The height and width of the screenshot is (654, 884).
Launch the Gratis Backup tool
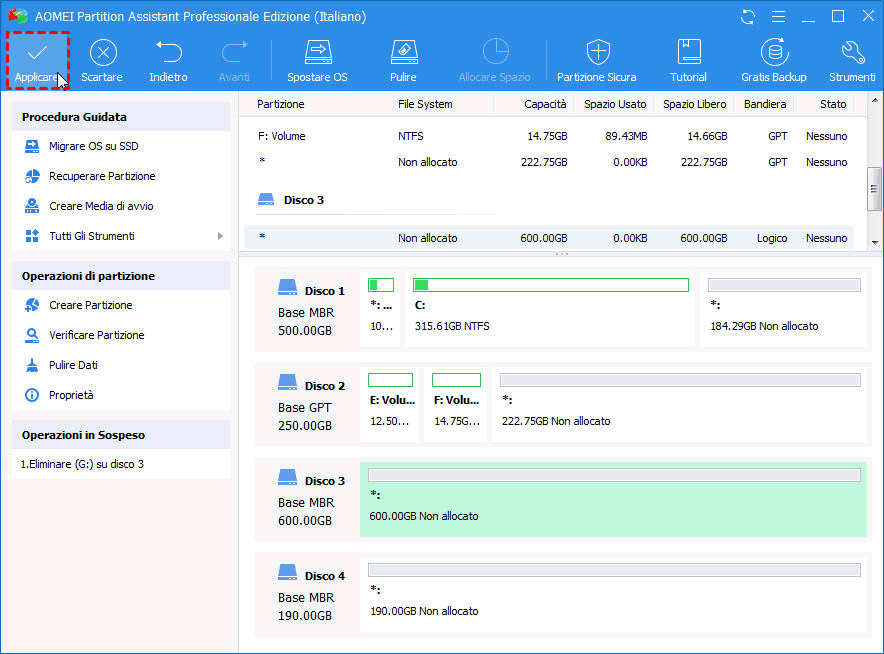tap(773, 53)
